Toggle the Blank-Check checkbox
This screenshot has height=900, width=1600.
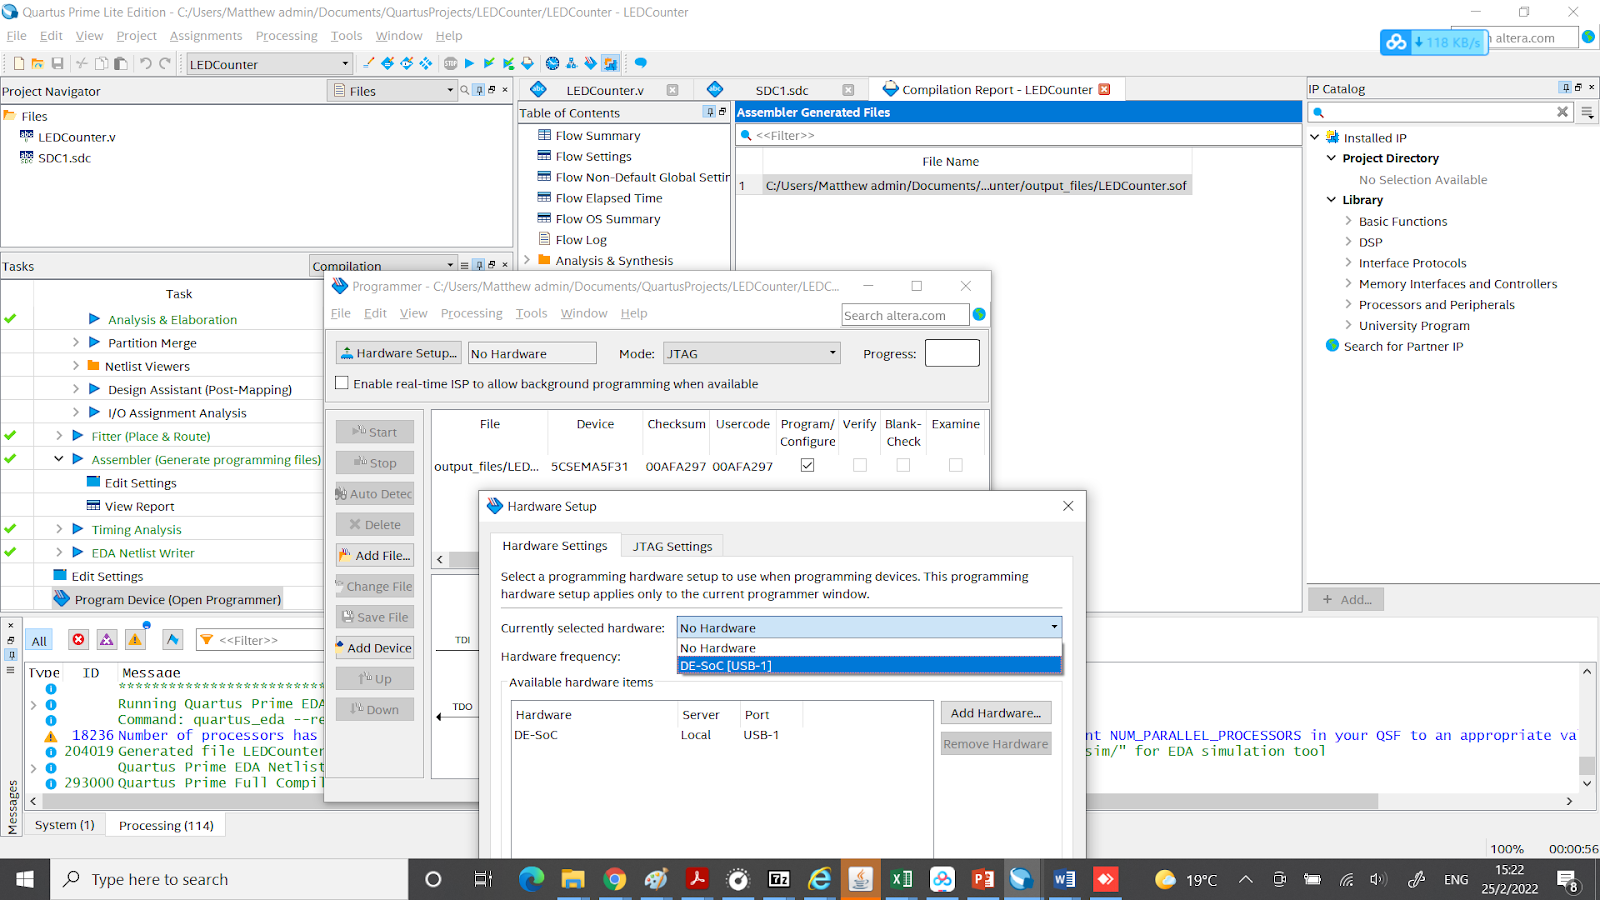(903, 465)
